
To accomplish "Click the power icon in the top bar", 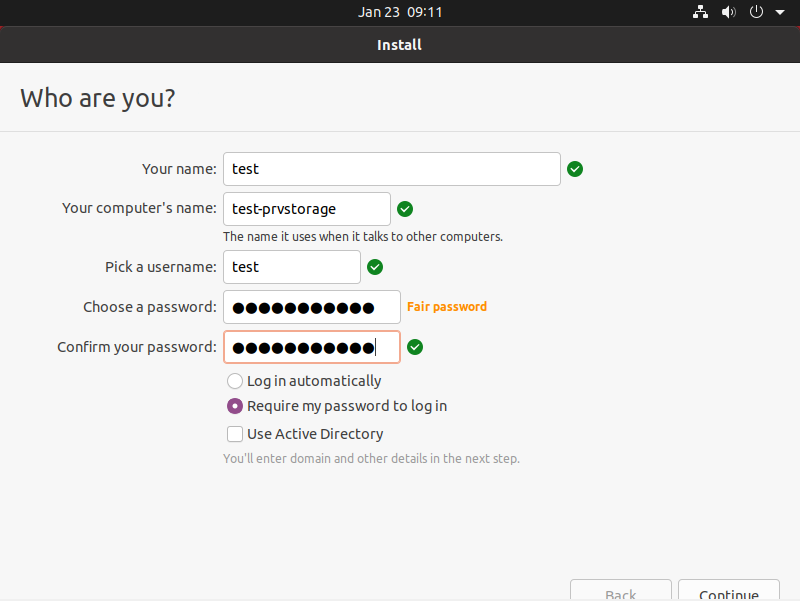I will pyautogui.click(x=756, y=12).
